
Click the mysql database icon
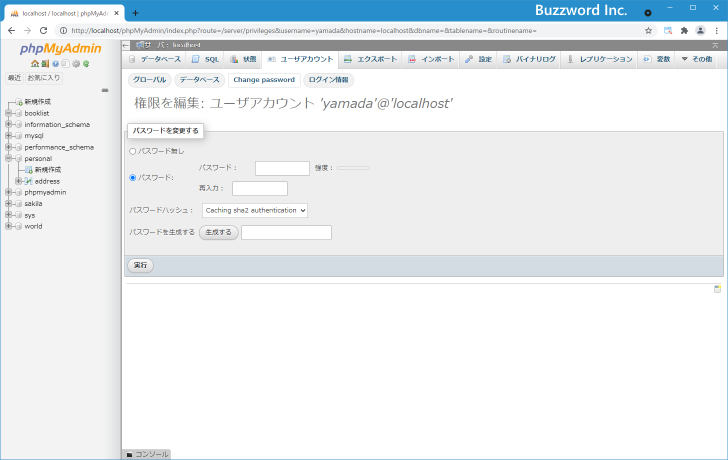(x=19, y=136)
